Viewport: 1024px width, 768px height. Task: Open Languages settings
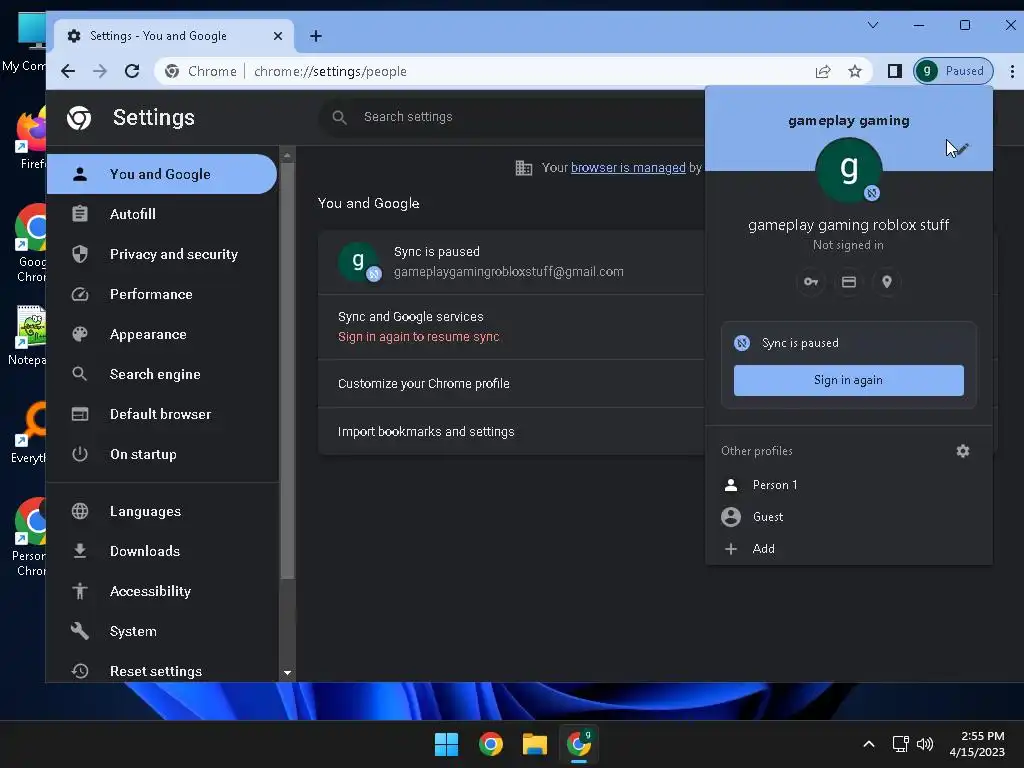(x=161, y=511)
